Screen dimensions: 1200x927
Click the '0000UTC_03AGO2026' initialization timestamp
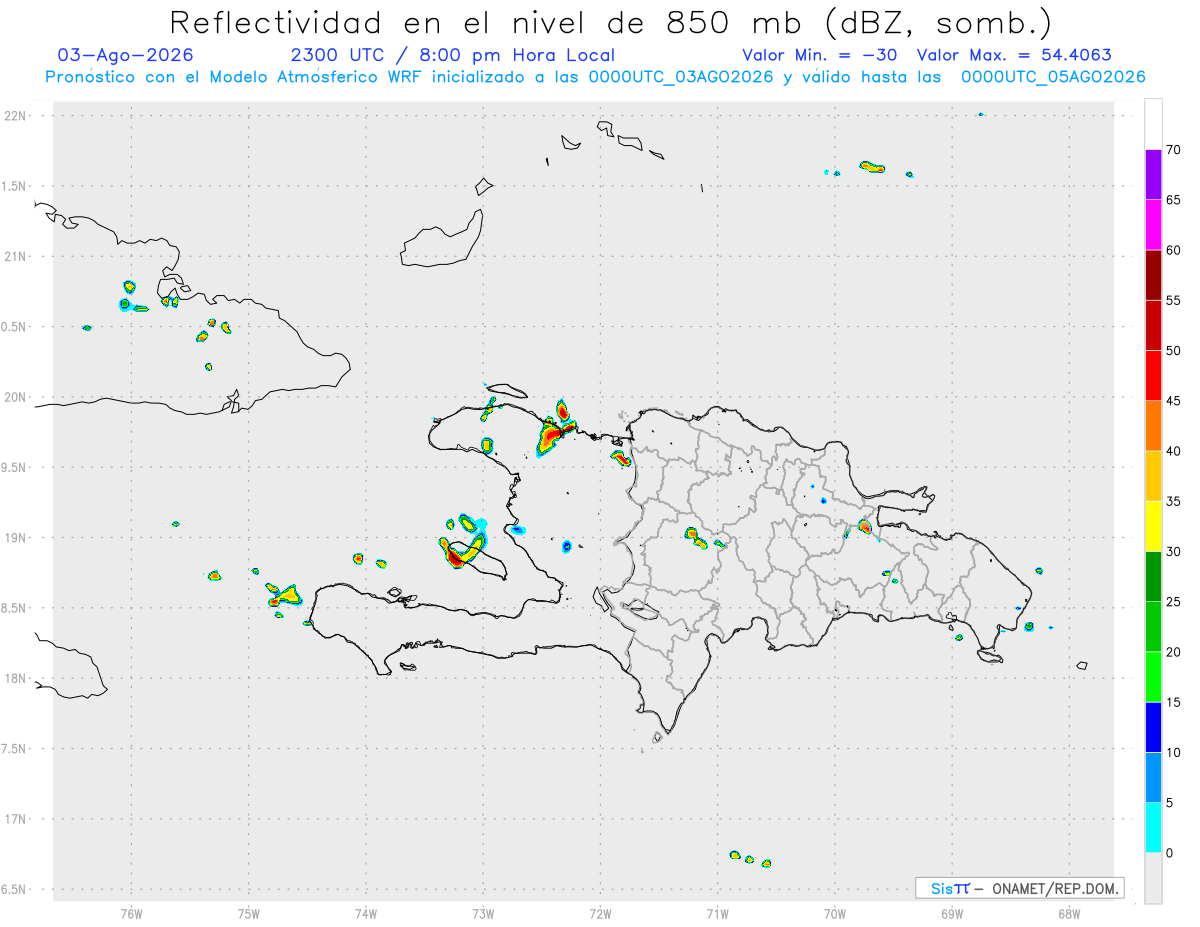681,78
